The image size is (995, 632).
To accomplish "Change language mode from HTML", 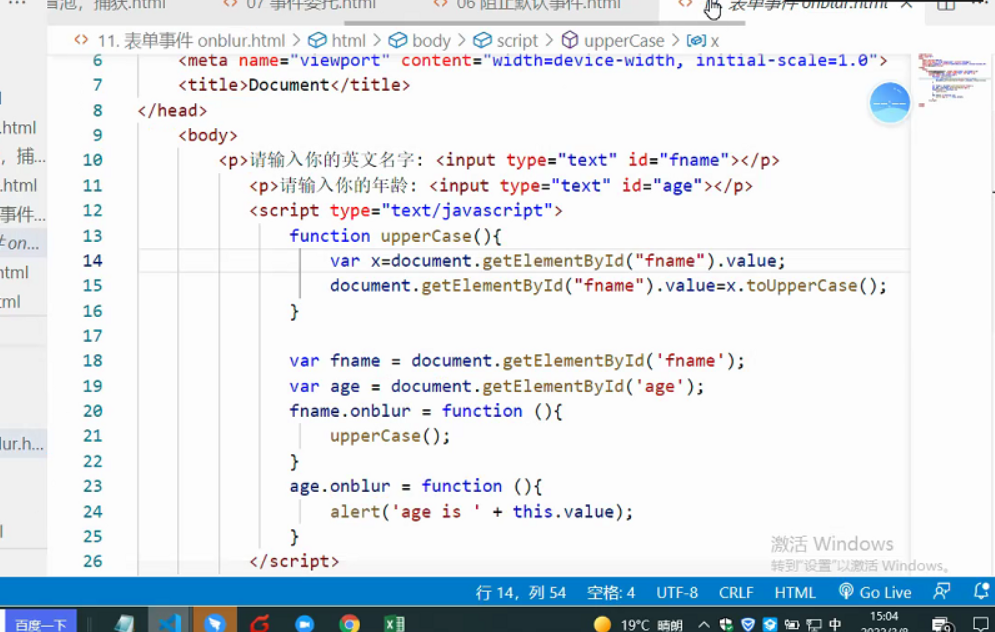I will pos(794,592).
